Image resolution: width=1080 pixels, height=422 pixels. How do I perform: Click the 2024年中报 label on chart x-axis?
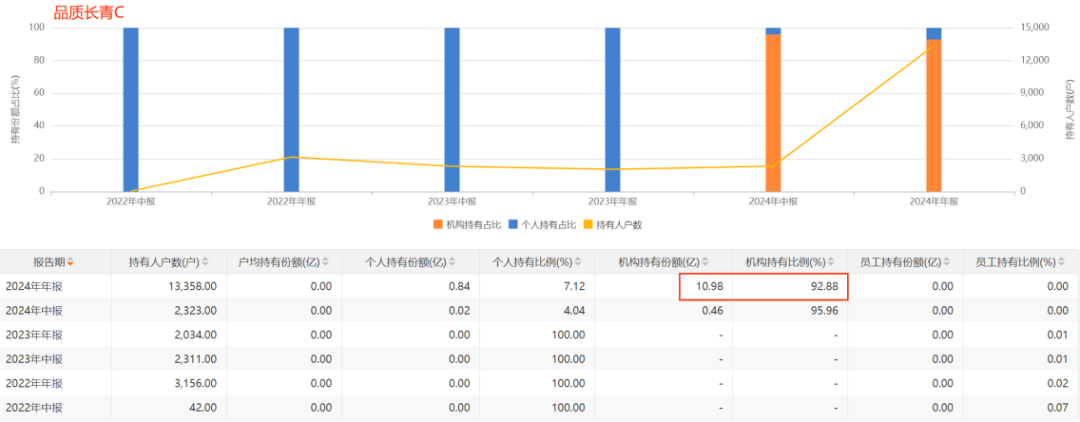click(773, 202)
